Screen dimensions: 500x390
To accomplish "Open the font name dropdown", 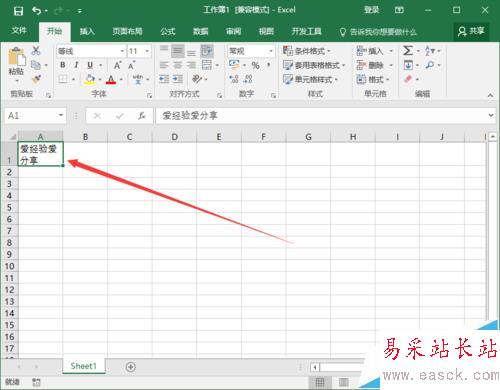I will click(122, 51).
